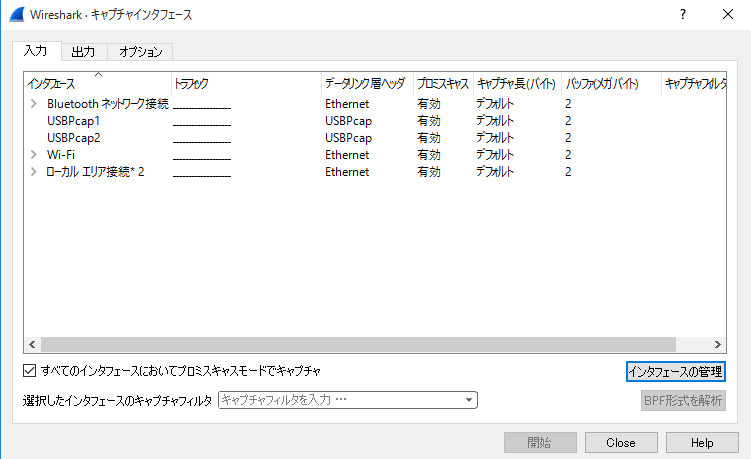Toggle promiscuous mode on all interfaces checkbox
This screenshot has height=459, width=751.
coord(30,370)
